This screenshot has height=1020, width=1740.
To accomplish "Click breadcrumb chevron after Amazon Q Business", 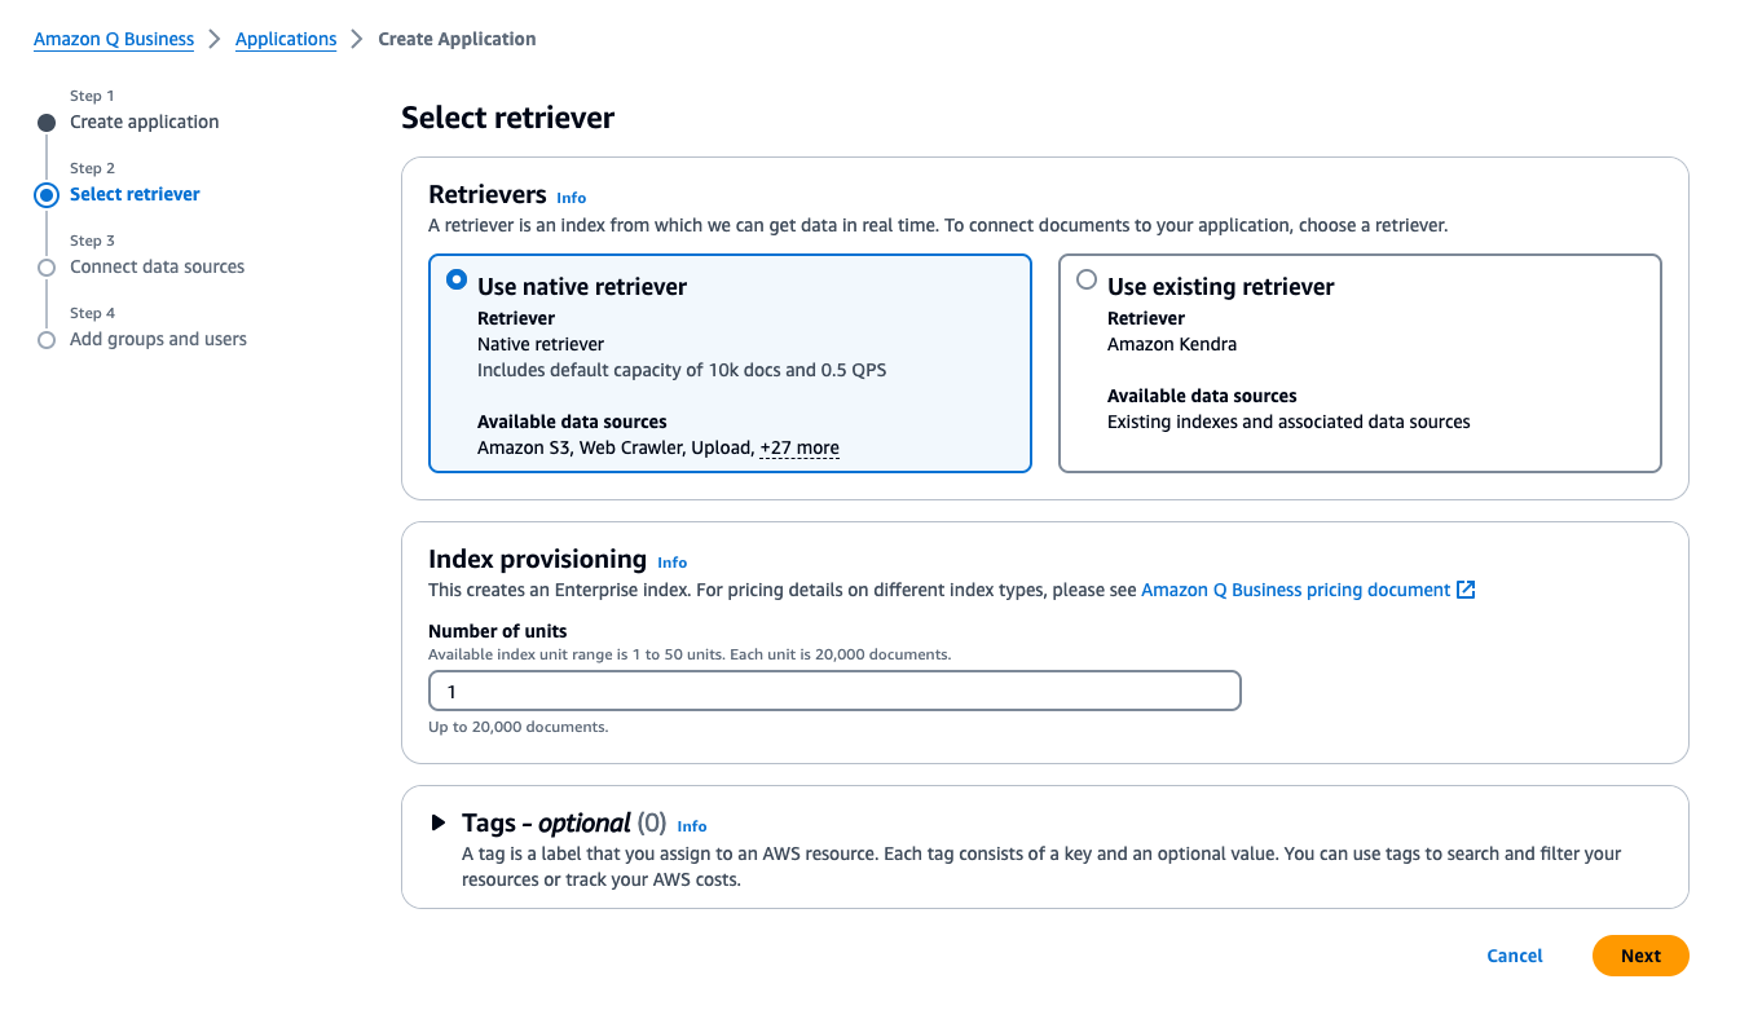I will (214, 39).
